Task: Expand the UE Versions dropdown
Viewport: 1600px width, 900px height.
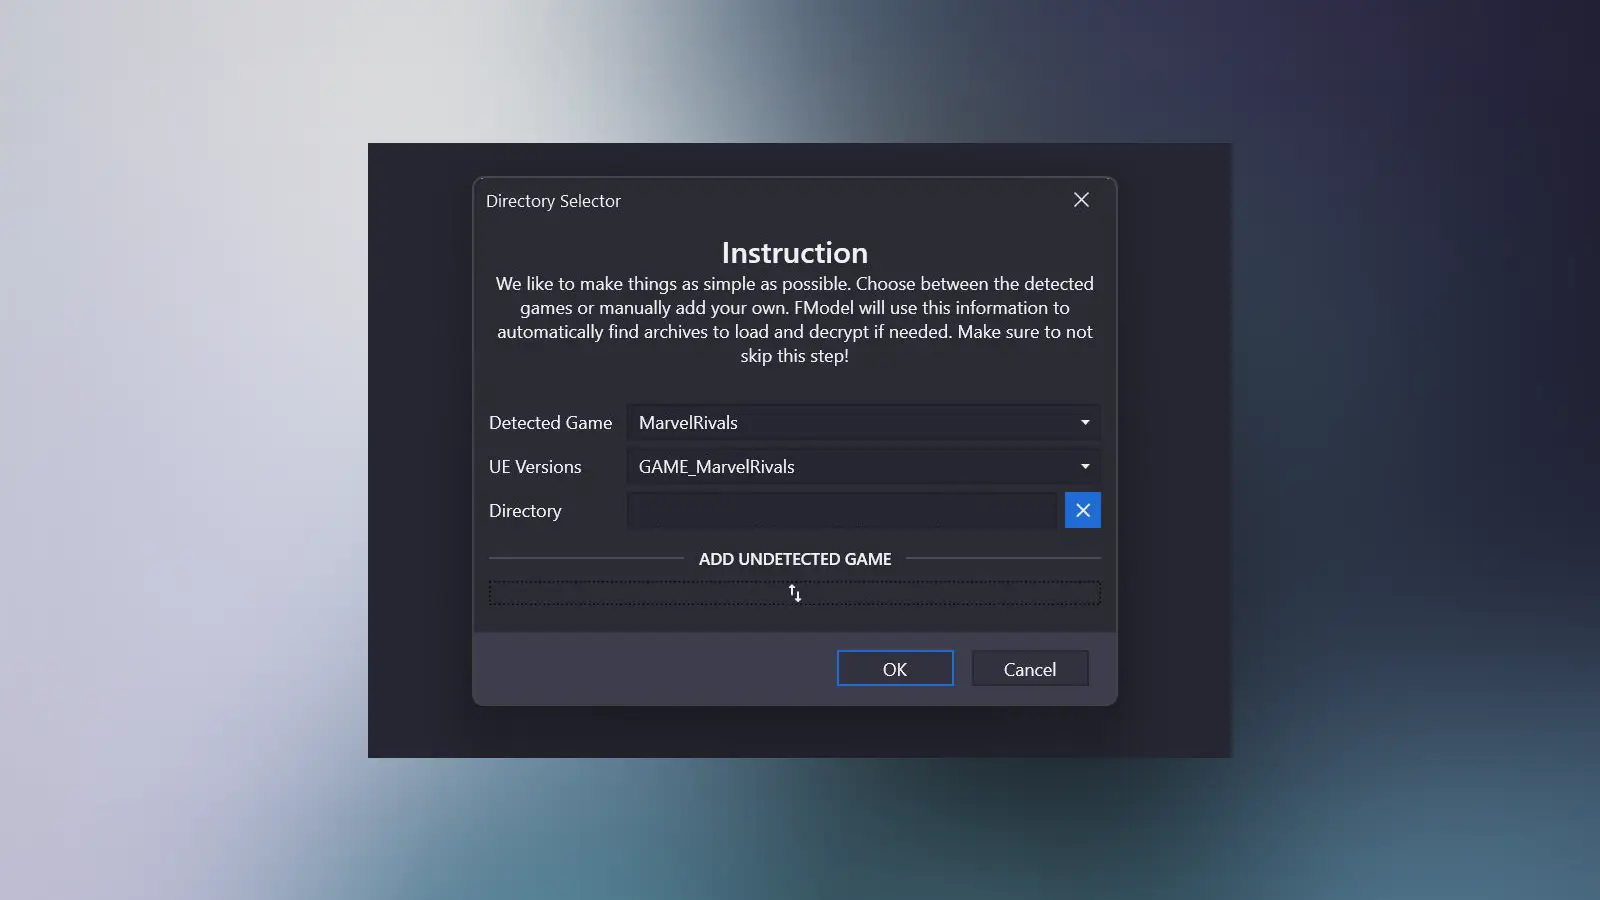Action: [x=1084, y=466]
